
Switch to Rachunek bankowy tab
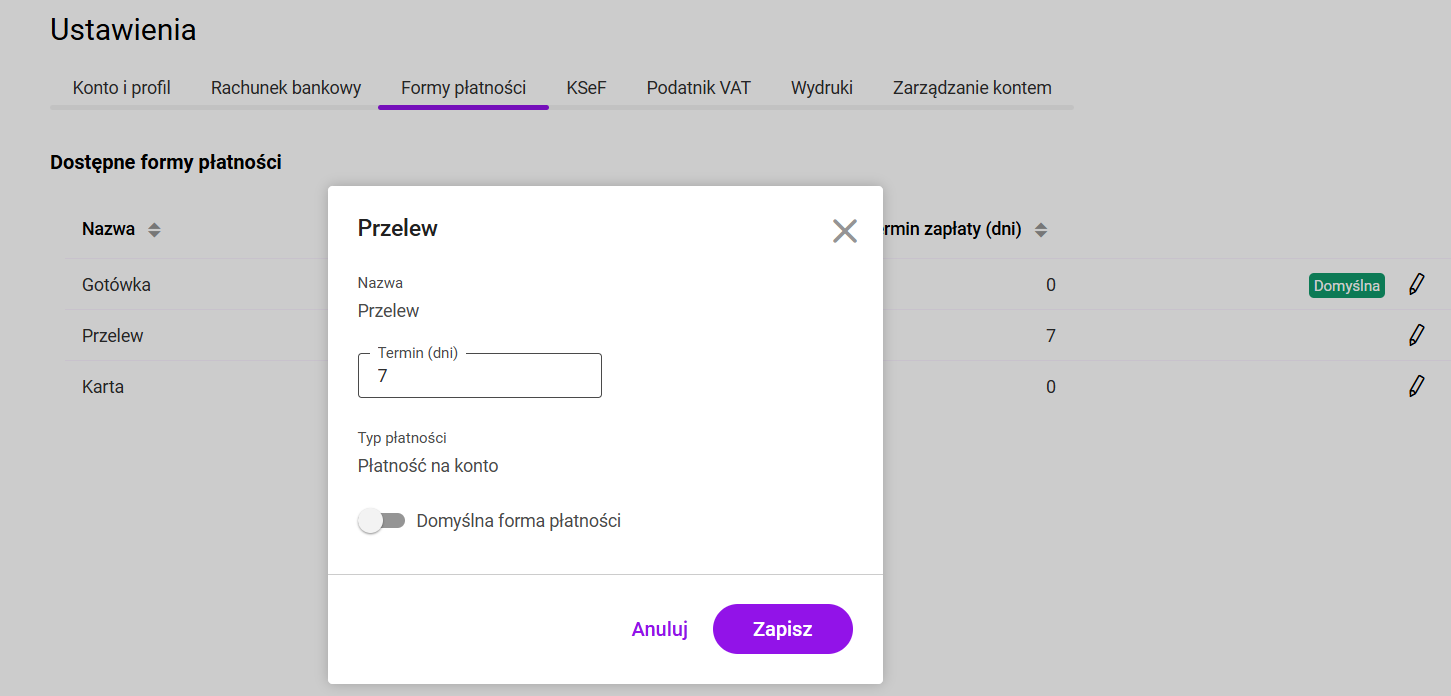tap(286, 88)
